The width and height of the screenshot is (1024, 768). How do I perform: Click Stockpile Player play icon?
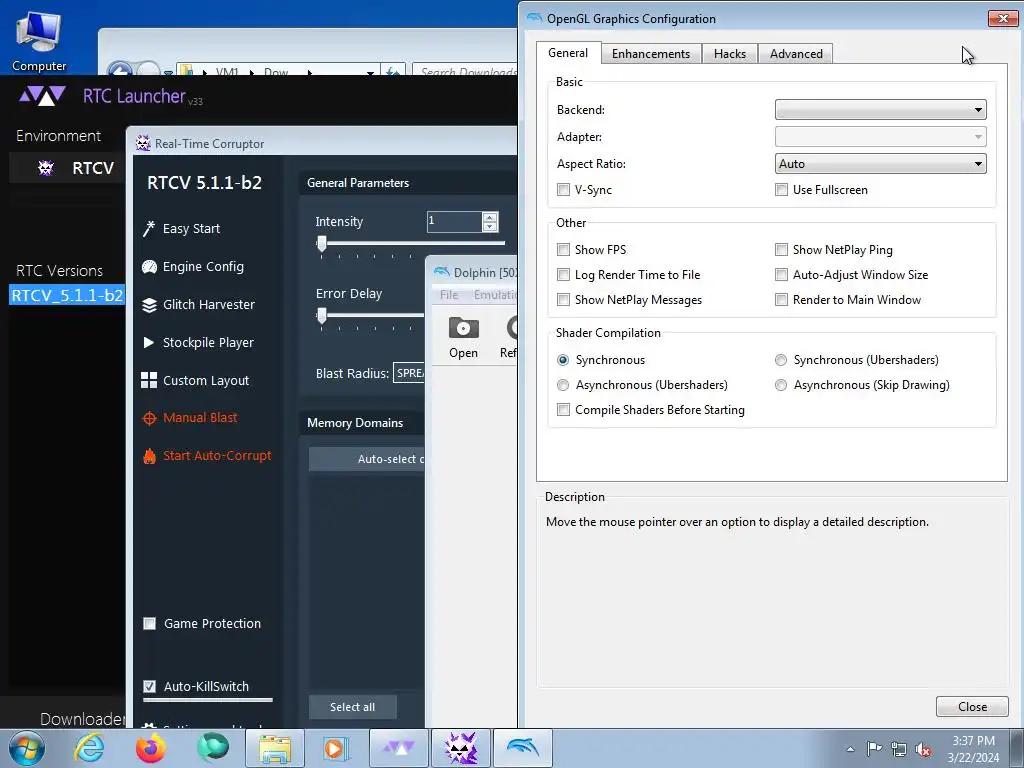click(149, 342)
